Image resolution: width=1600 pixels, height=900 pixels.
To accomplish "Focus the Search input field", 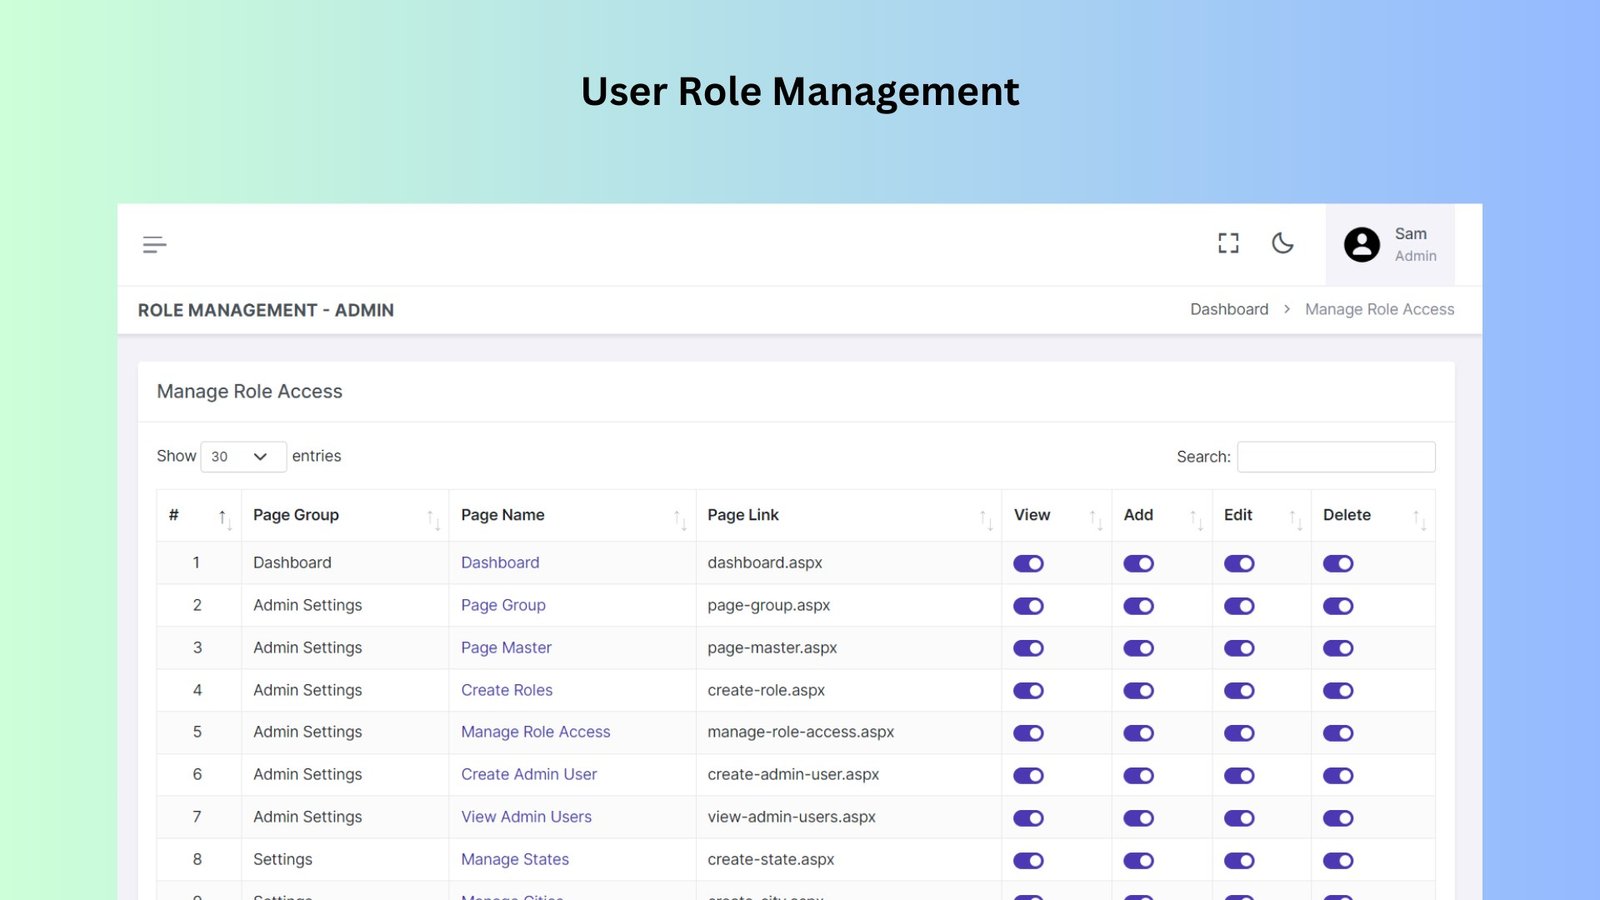I will [1336, 457].
